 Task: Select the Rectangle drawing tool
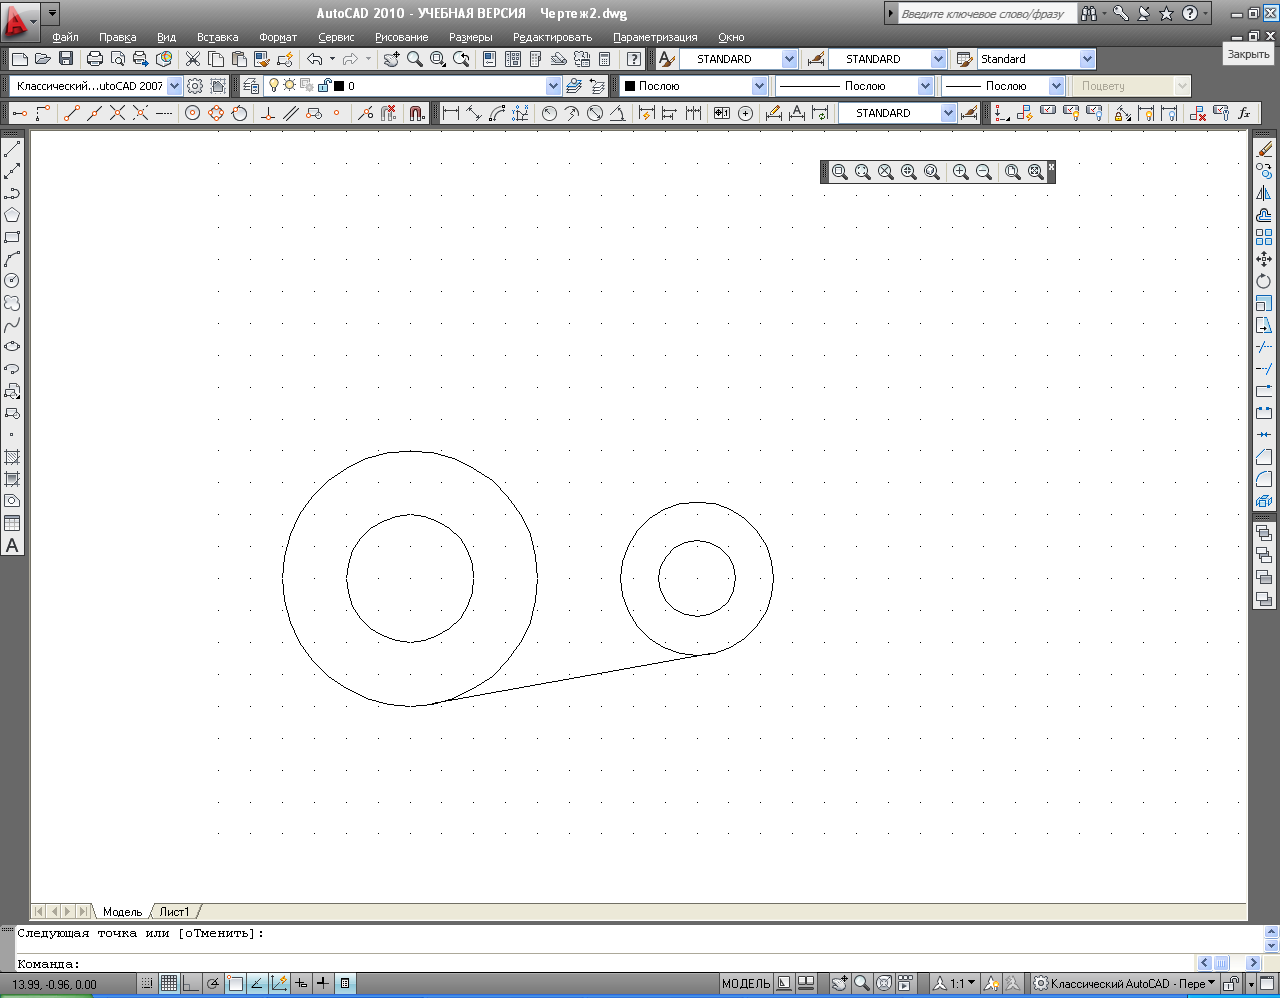(12, 237)
